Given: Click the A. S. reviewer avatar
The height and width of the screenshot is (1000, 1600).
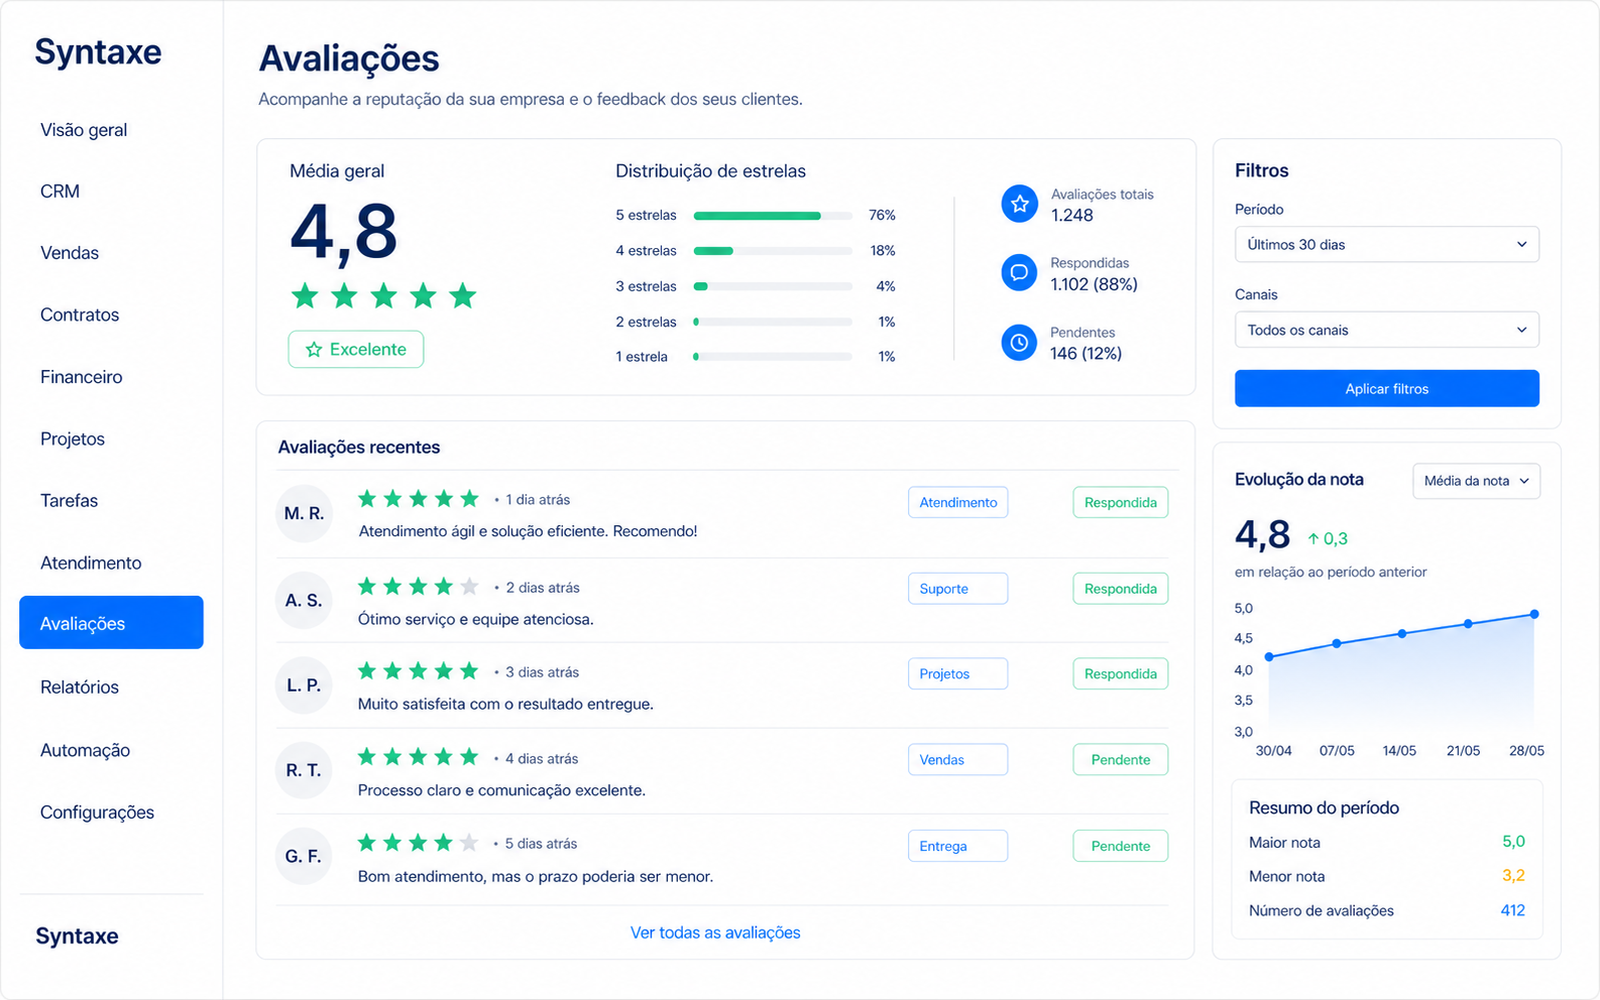Looking at the screenshot, I should 304,600.
